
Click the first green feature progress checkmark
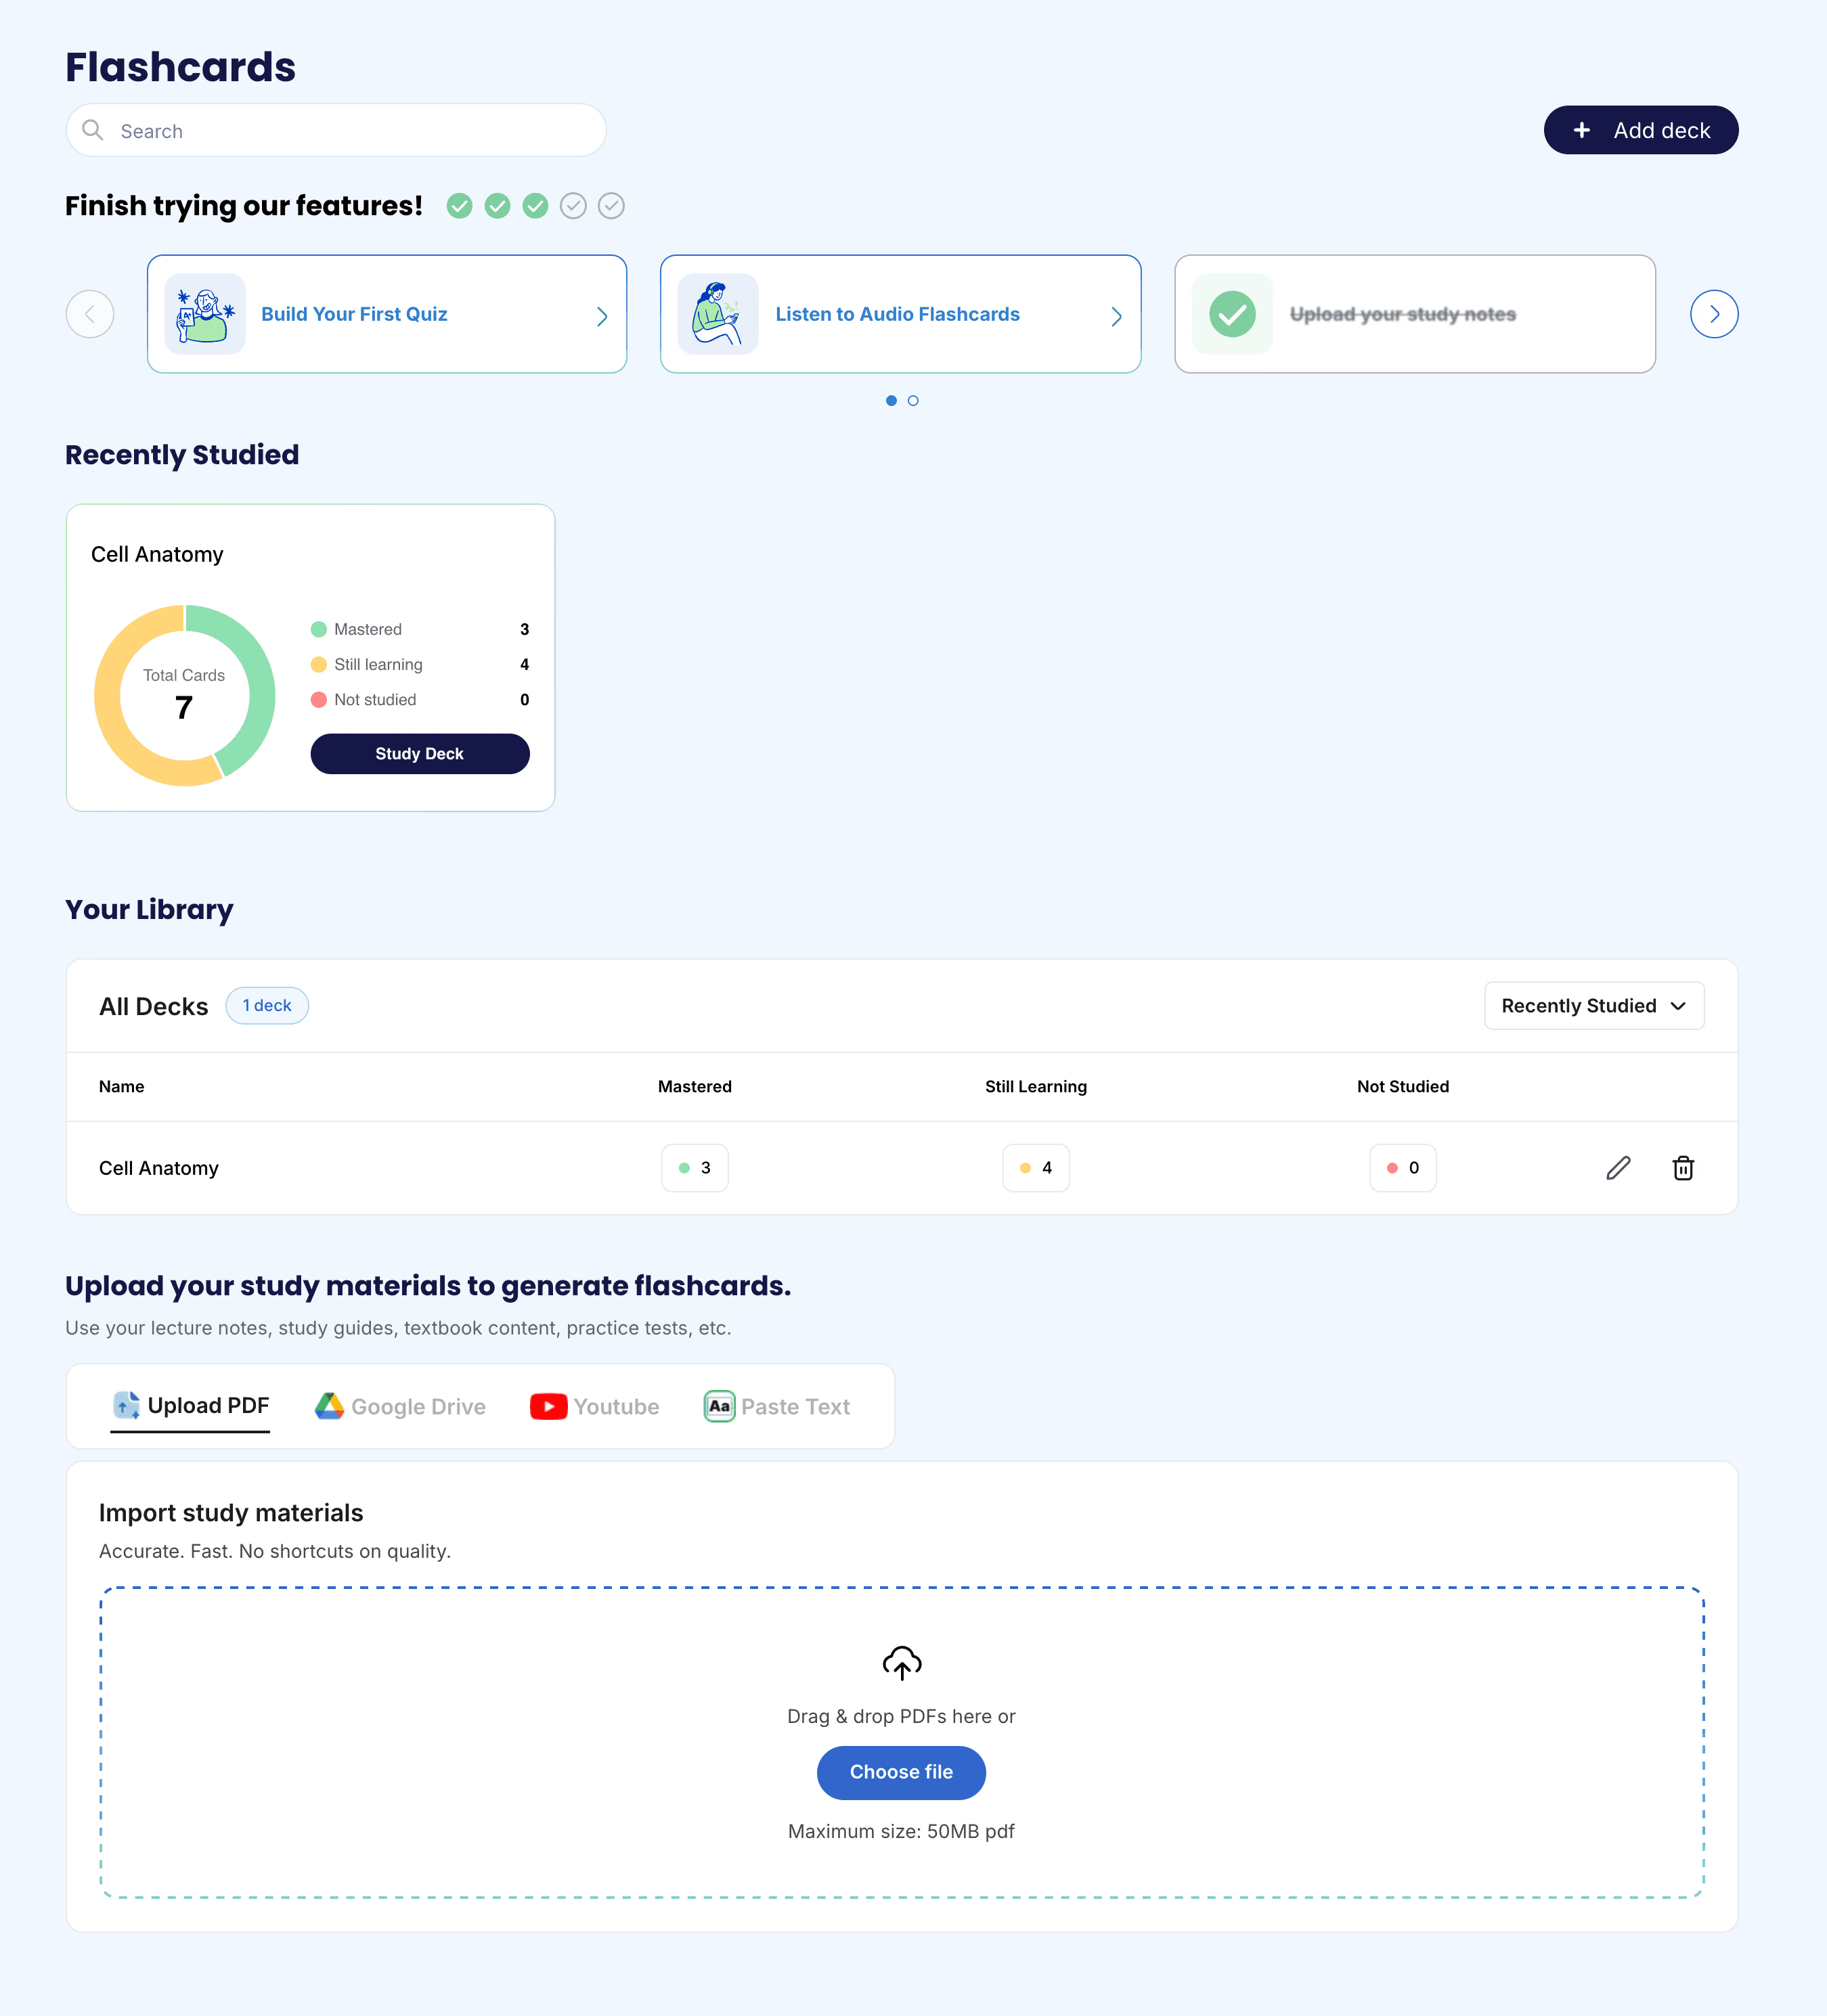tap(459, 206)
